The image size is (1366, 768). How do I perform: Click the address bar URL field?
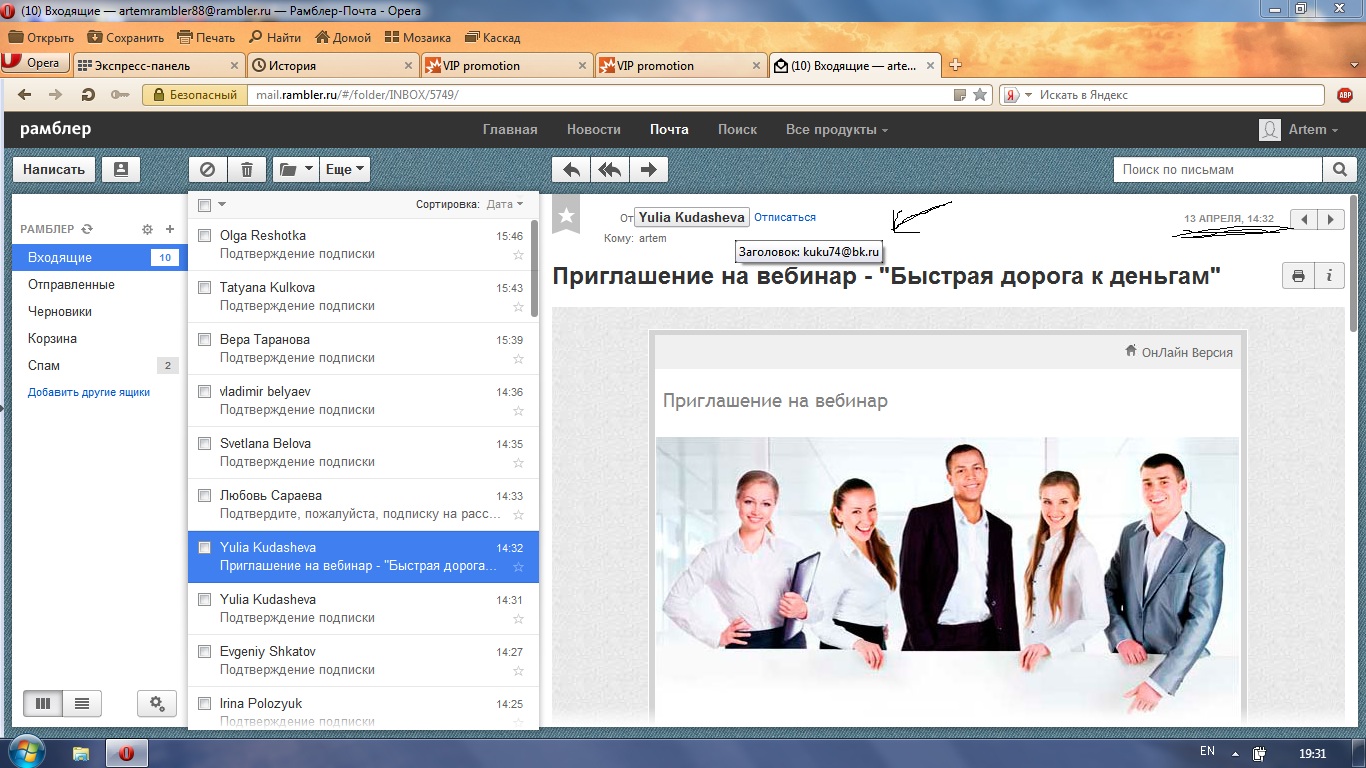click(x=600, y=95)
